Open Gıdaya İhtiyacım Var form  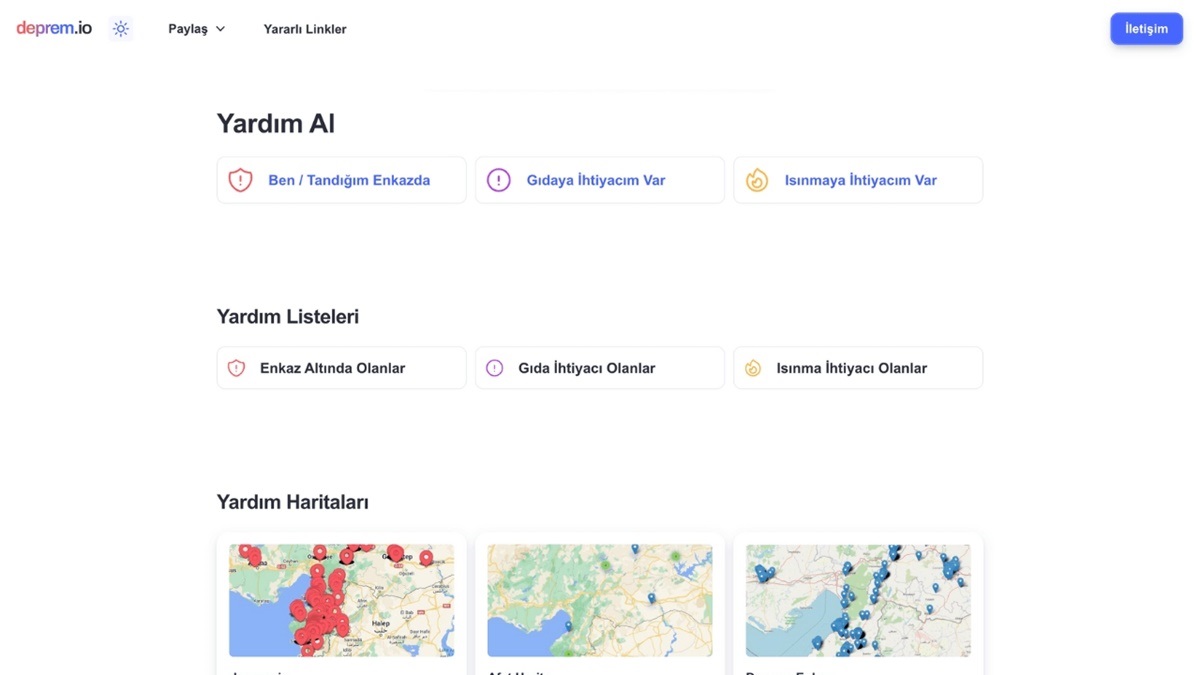pos(596,180)
